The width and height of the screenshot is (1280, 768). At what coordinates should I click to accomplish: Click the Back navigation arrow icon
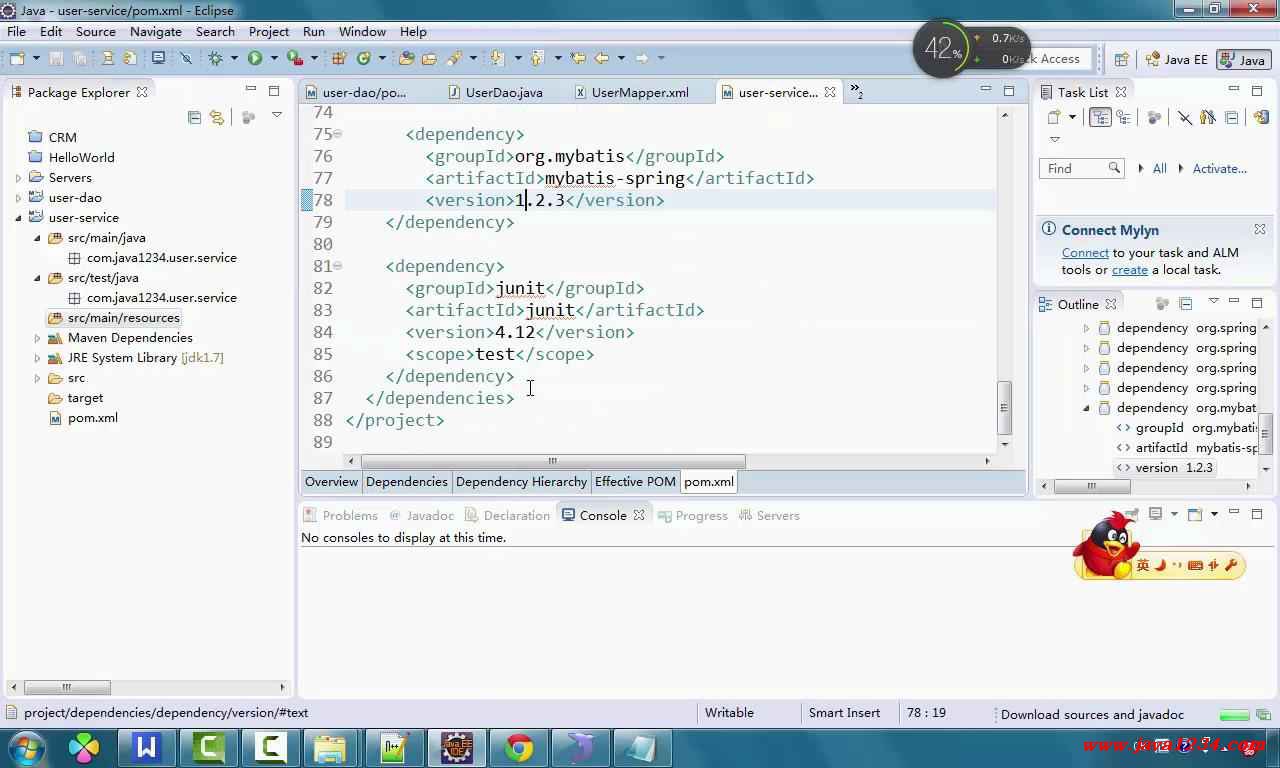pos(602,58)
